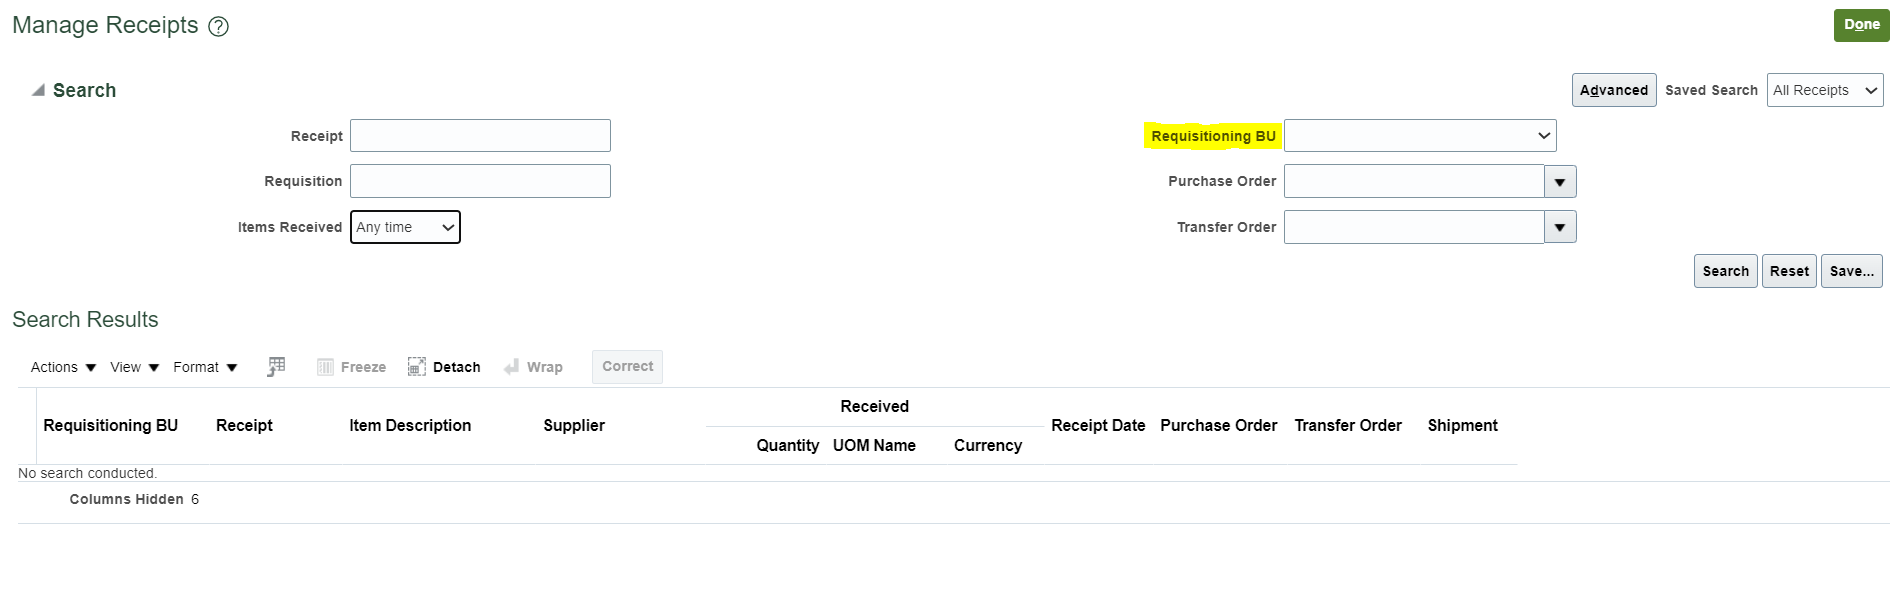Screen dimensions: 1900x616
Task: Open the View menu
Action: [133, 366]
